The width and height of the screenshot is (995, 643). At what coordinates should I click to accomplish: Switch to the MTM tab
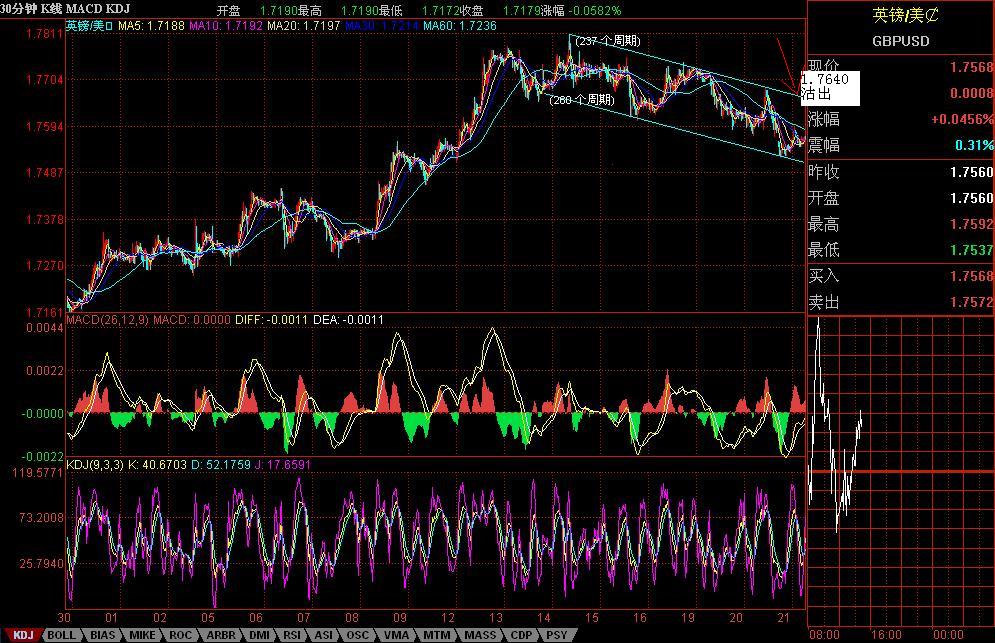[436, 635]
